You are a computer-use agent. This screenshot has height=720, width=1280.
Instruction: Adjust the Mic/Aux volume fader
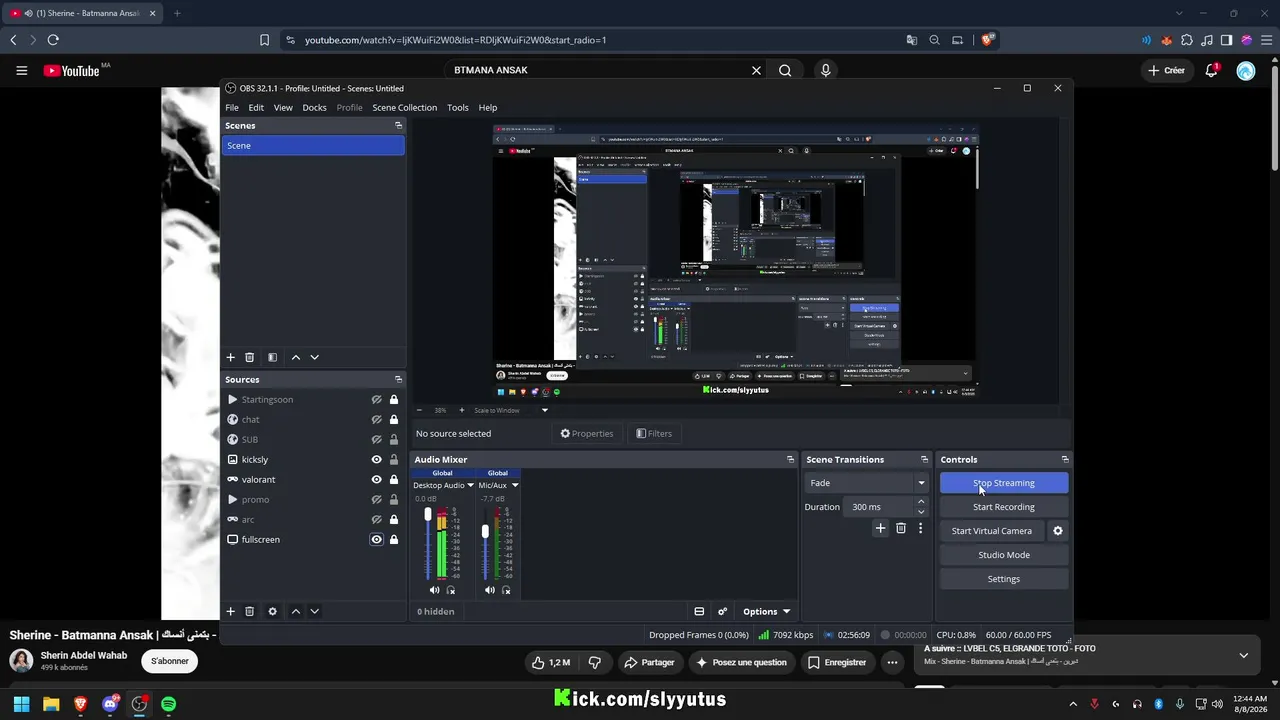pyautogui.click(x=485, y=531)
